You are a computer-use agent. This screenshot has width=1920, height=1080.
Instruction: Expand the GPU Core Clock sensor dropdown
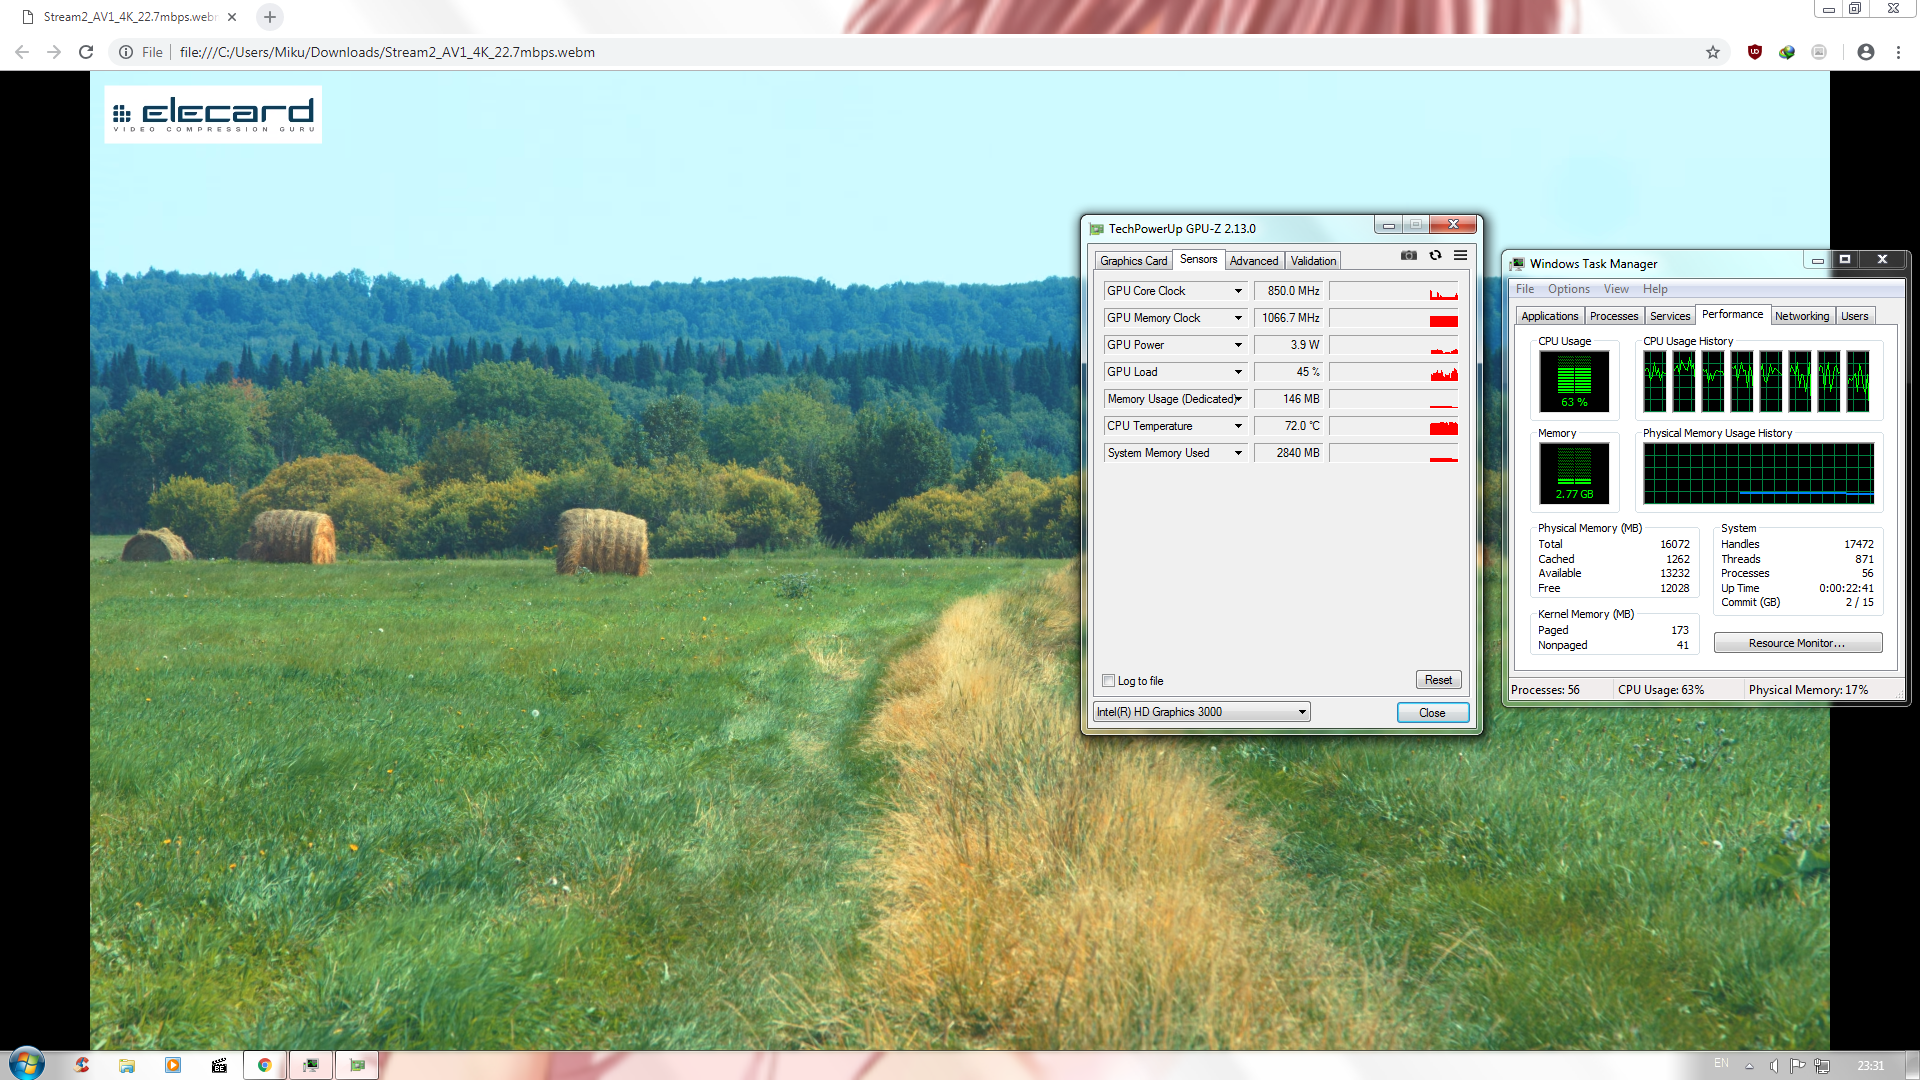click(1238, 291)
